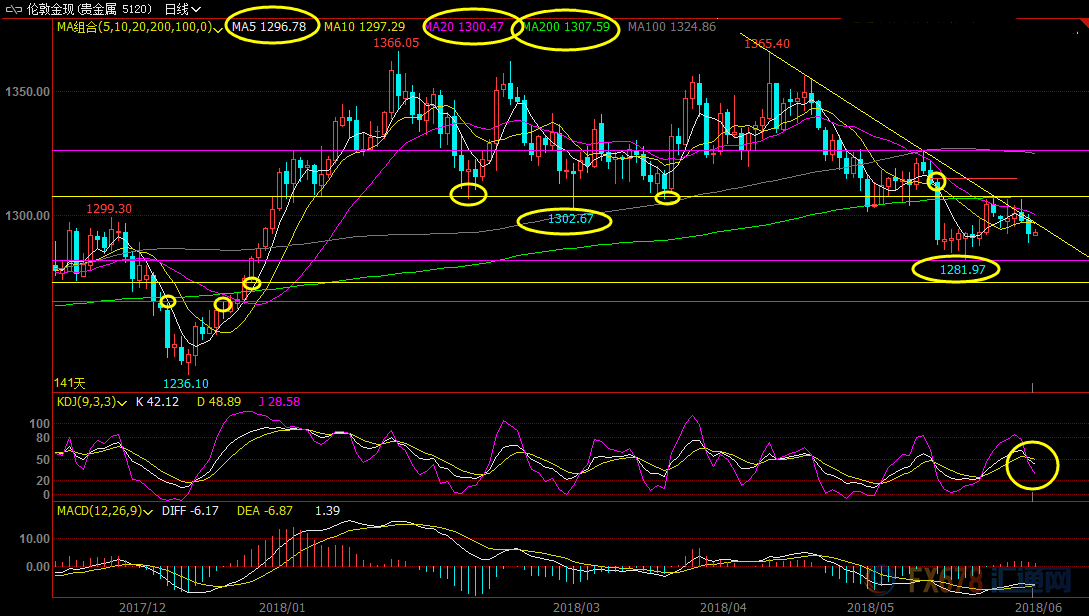Click the 1366.05 high price label

click(x=397, y=43)
